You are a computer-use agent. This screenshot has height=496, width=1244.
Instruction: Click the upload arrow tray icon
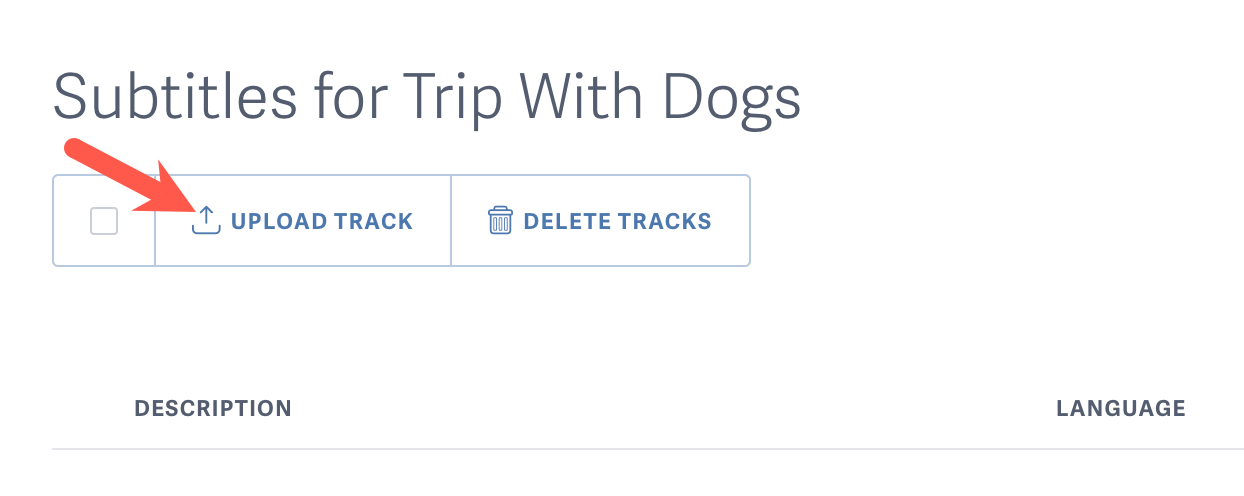tap(205, 220)
